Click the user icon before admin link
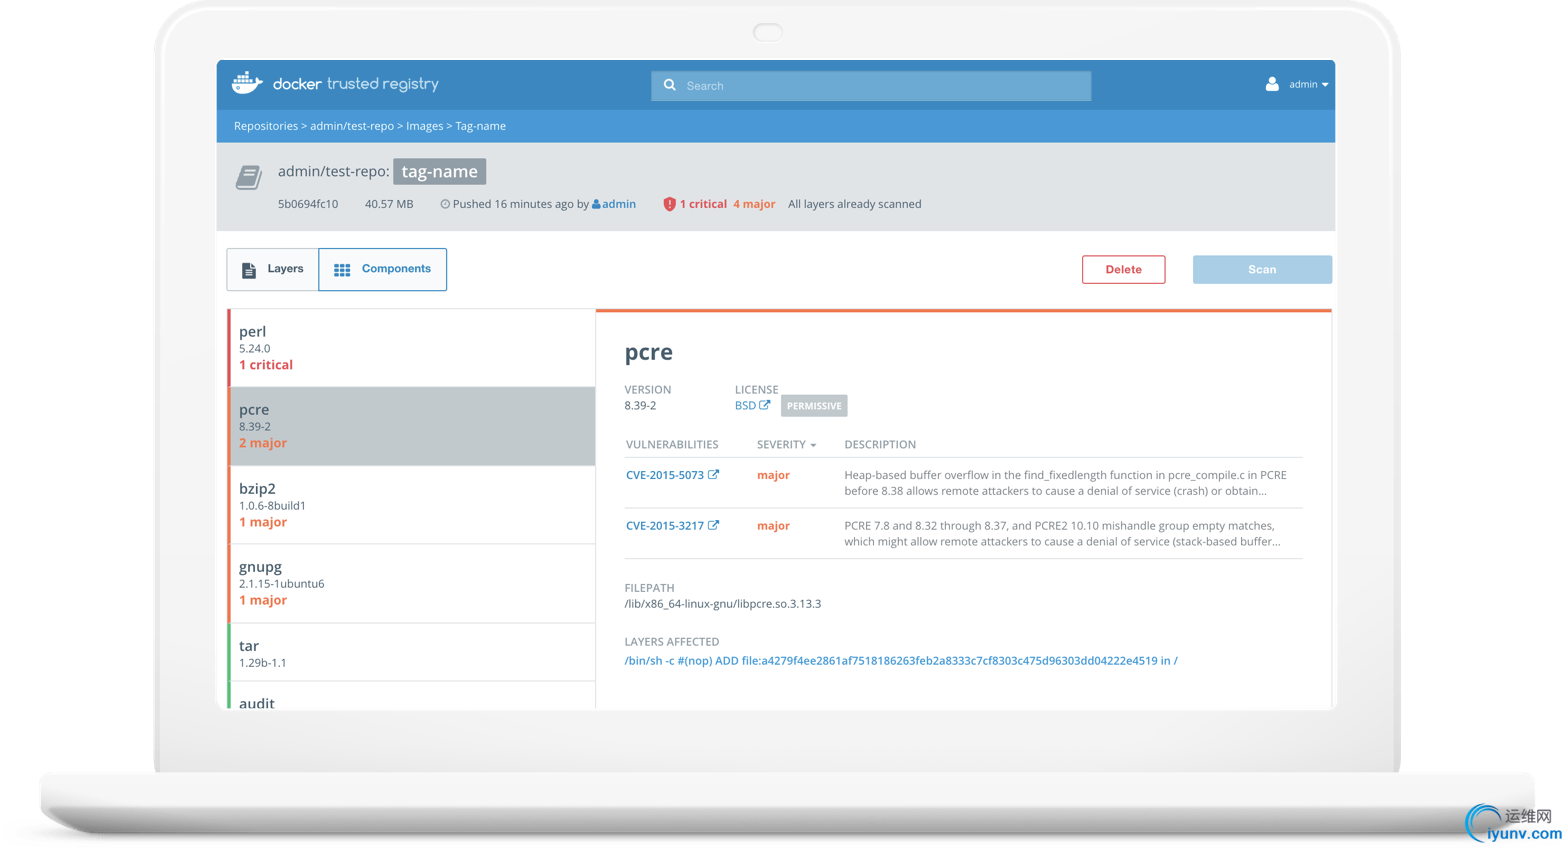 (596, 204)
